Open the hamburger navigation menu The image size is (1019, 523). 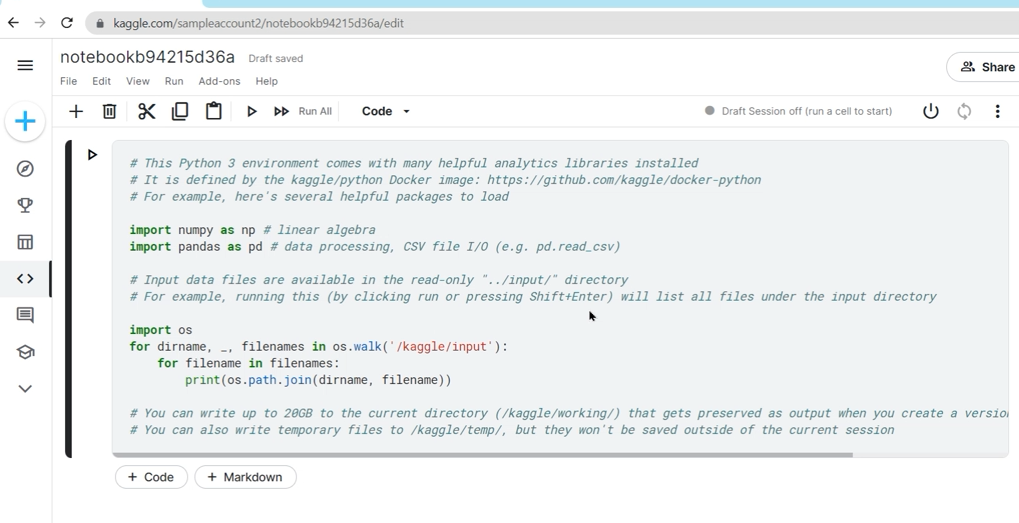pos(25,65)
